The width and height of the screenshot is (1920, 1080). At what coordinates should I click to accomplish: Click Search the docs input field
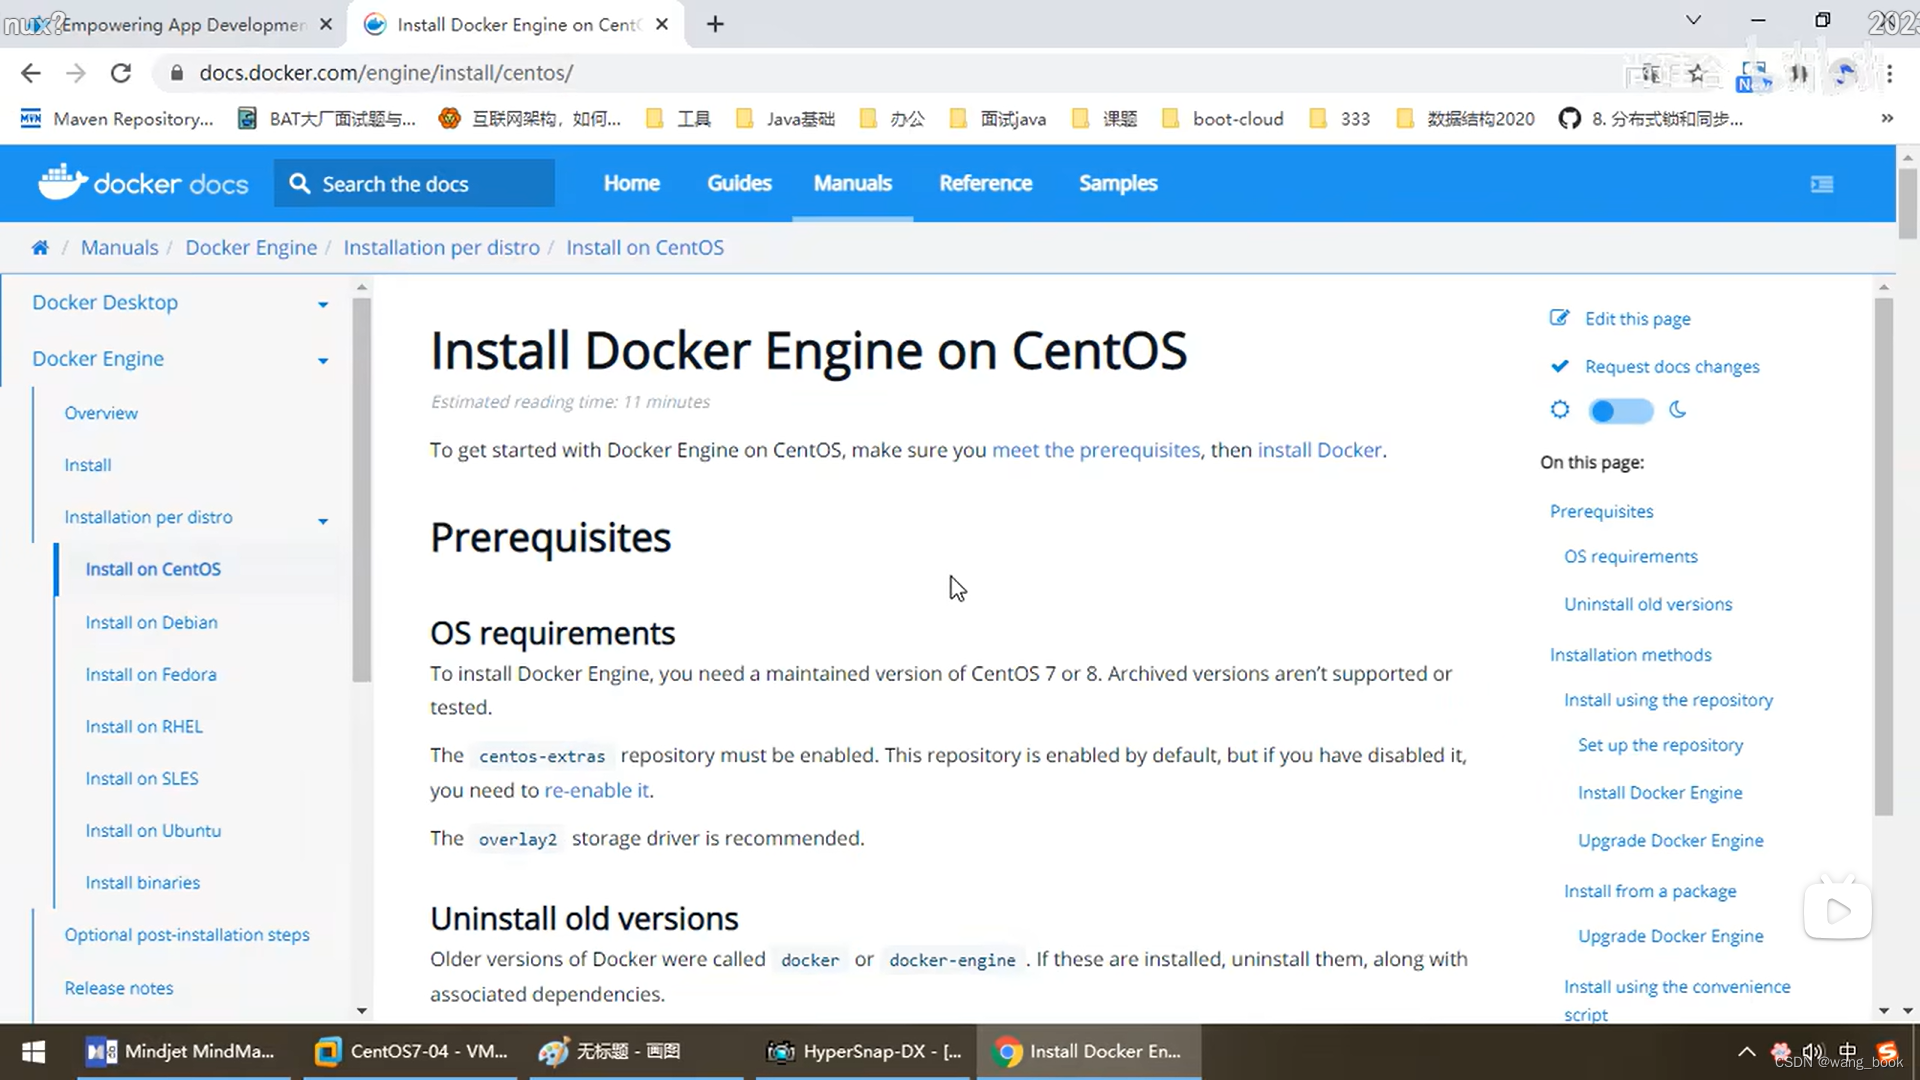tap(414, 184)
